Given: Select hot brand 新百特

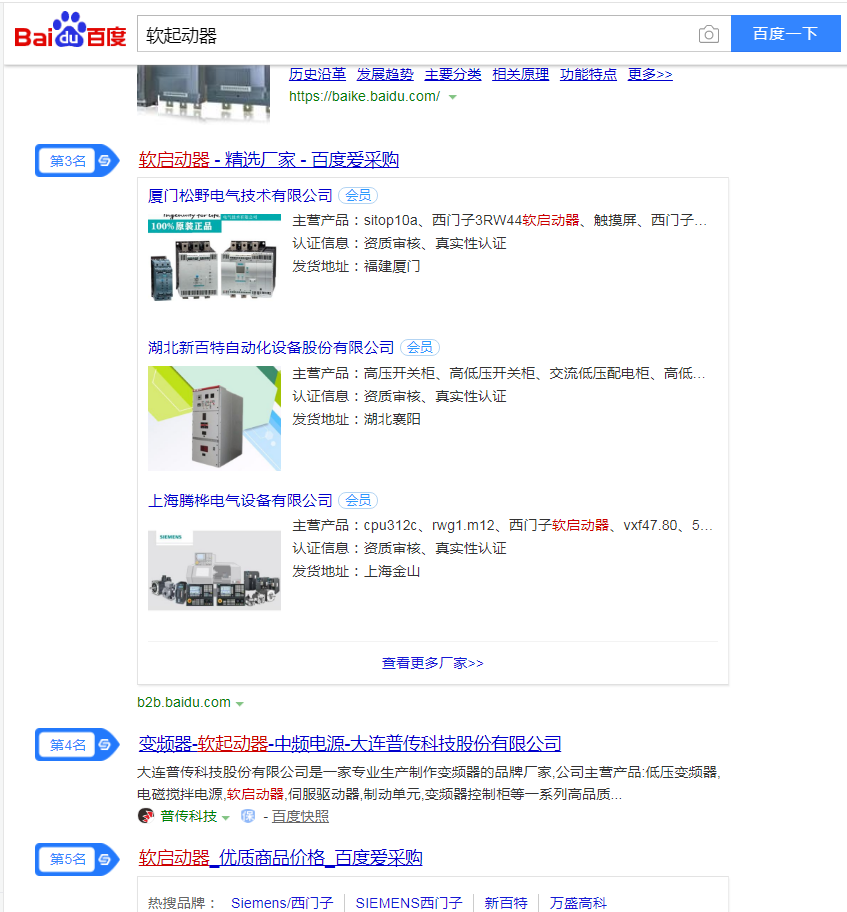Looking at the screenshot, I should tap(506, 903).
